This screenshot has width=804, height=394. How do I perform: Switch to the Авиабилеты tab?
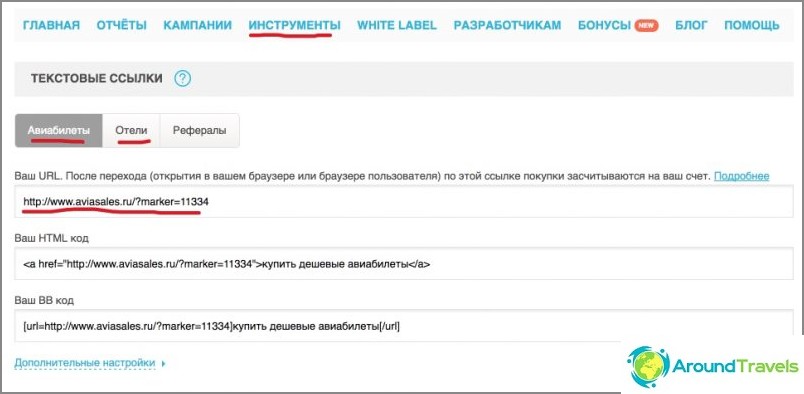tap(58, 130)
